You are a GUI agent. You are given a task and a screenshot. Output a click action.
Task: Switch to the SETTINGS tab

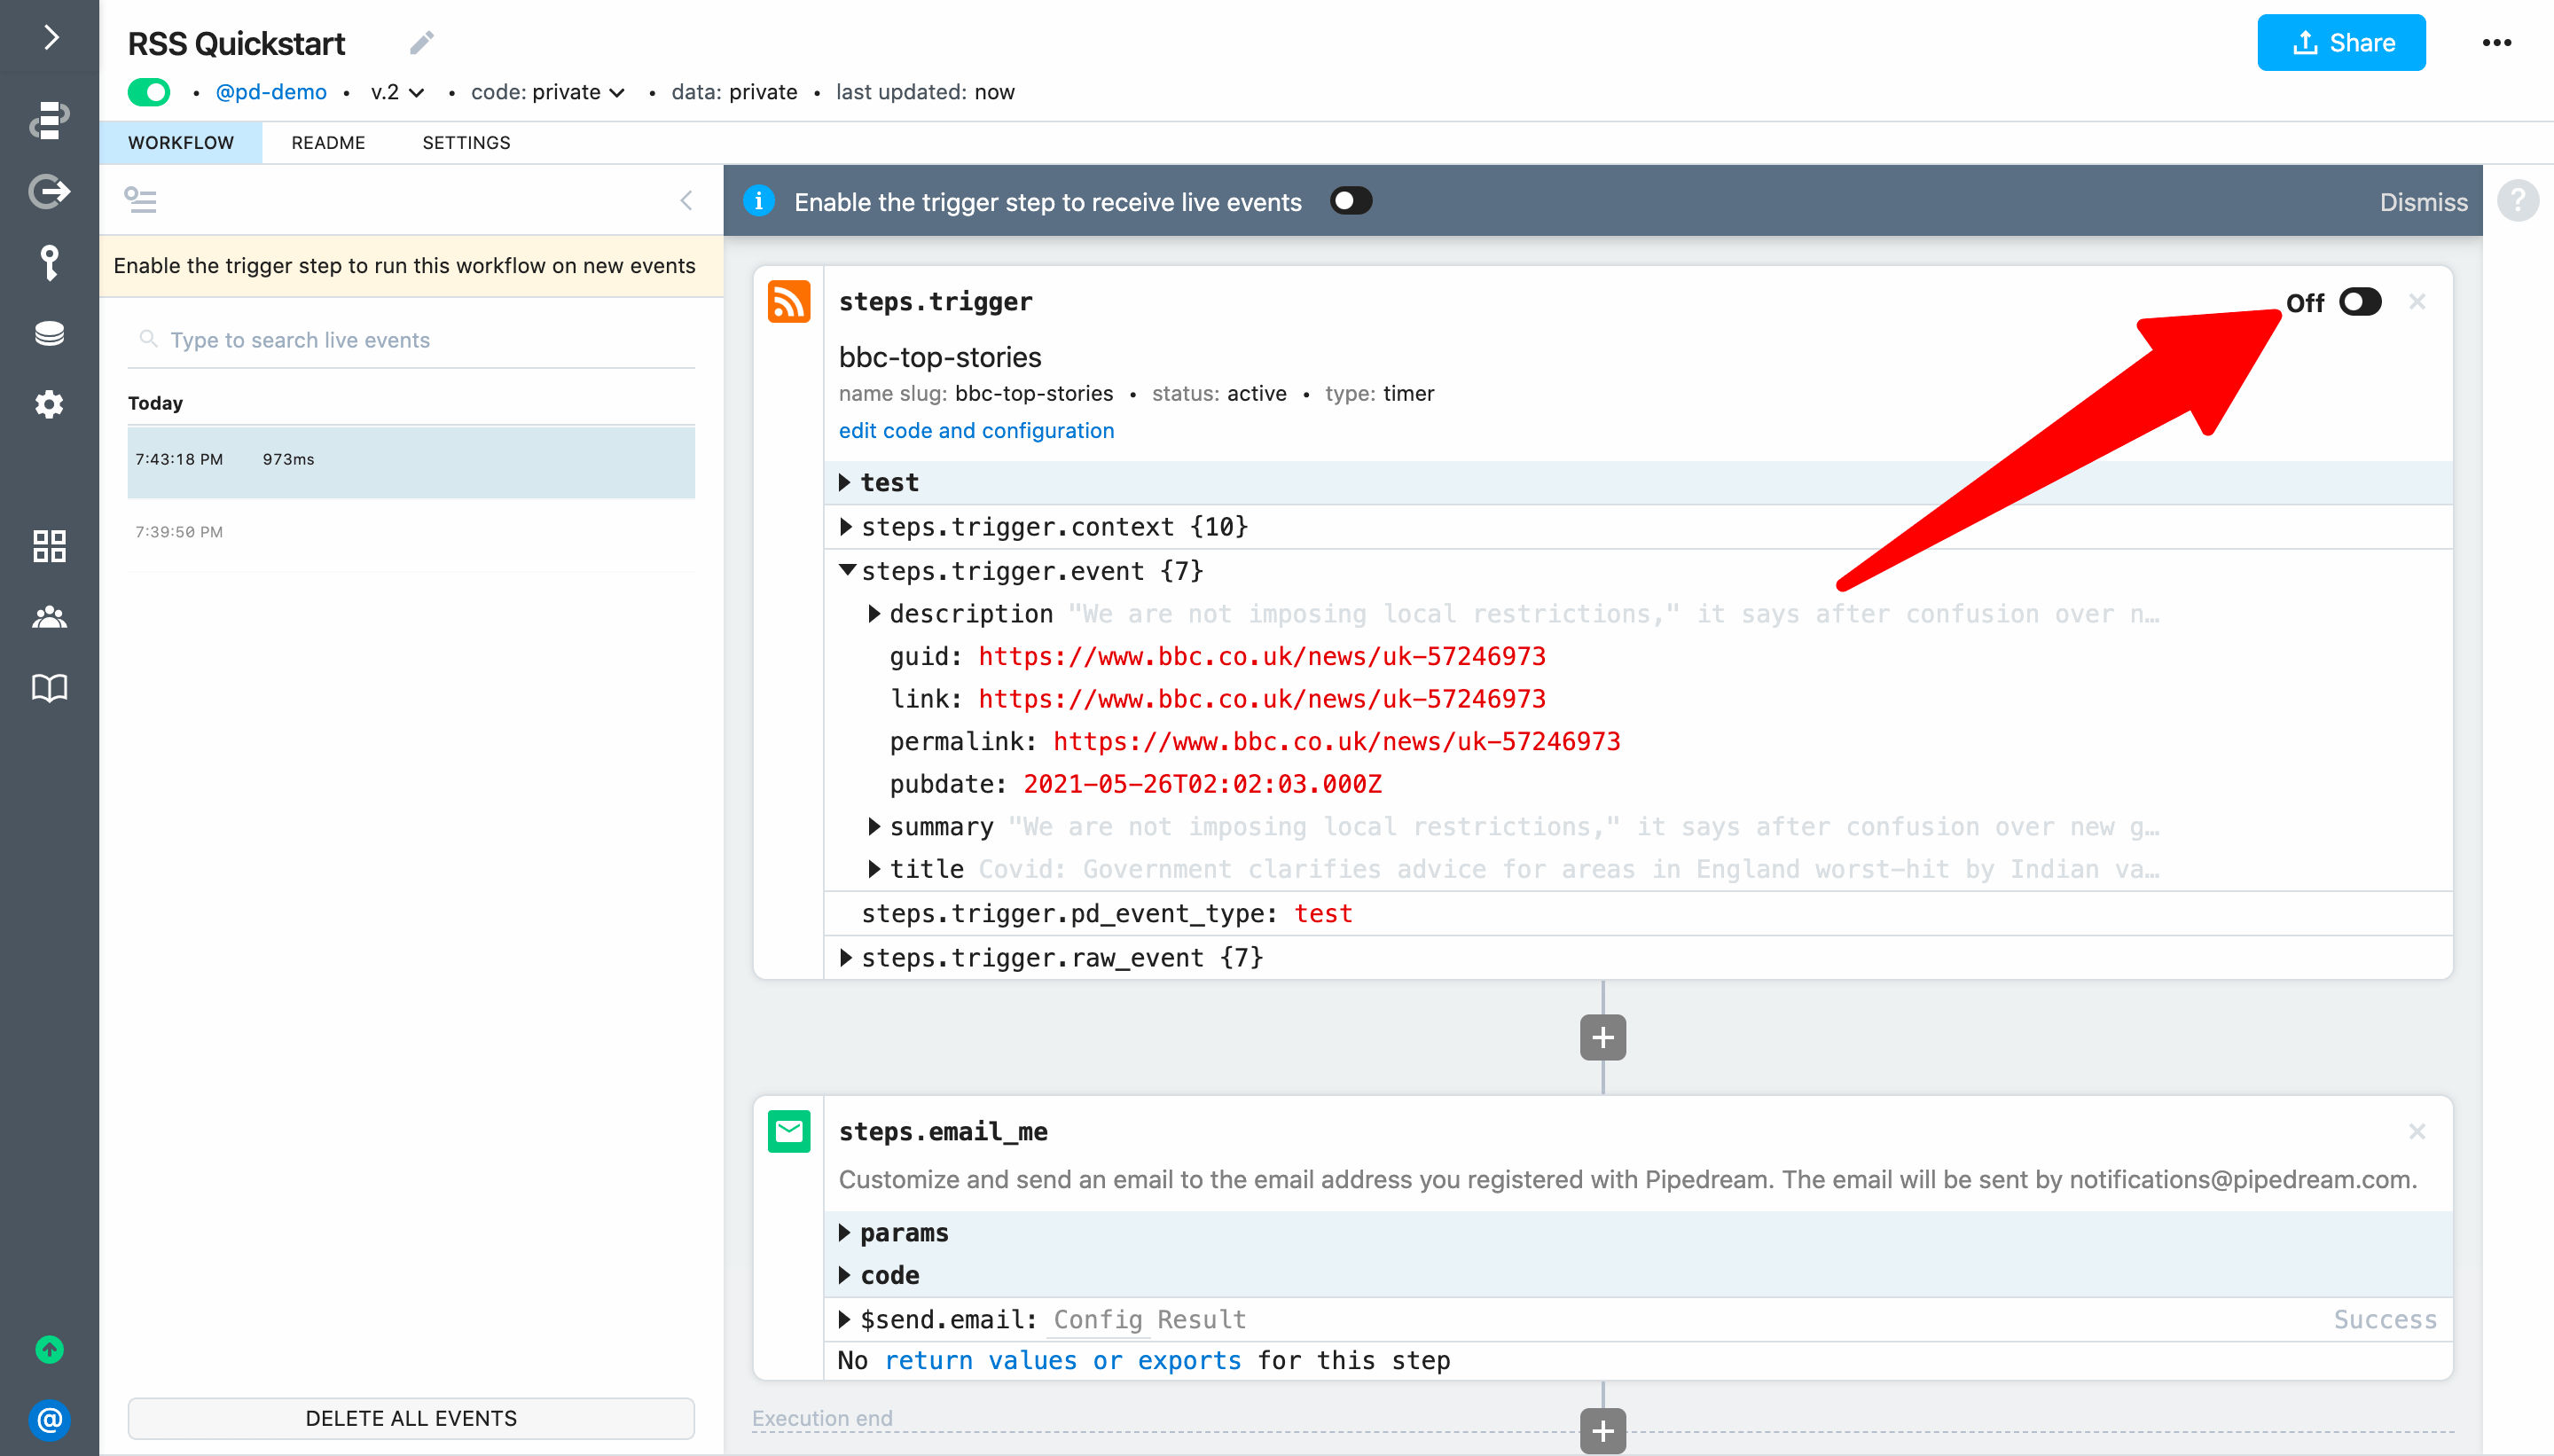(x=465, y=142)
